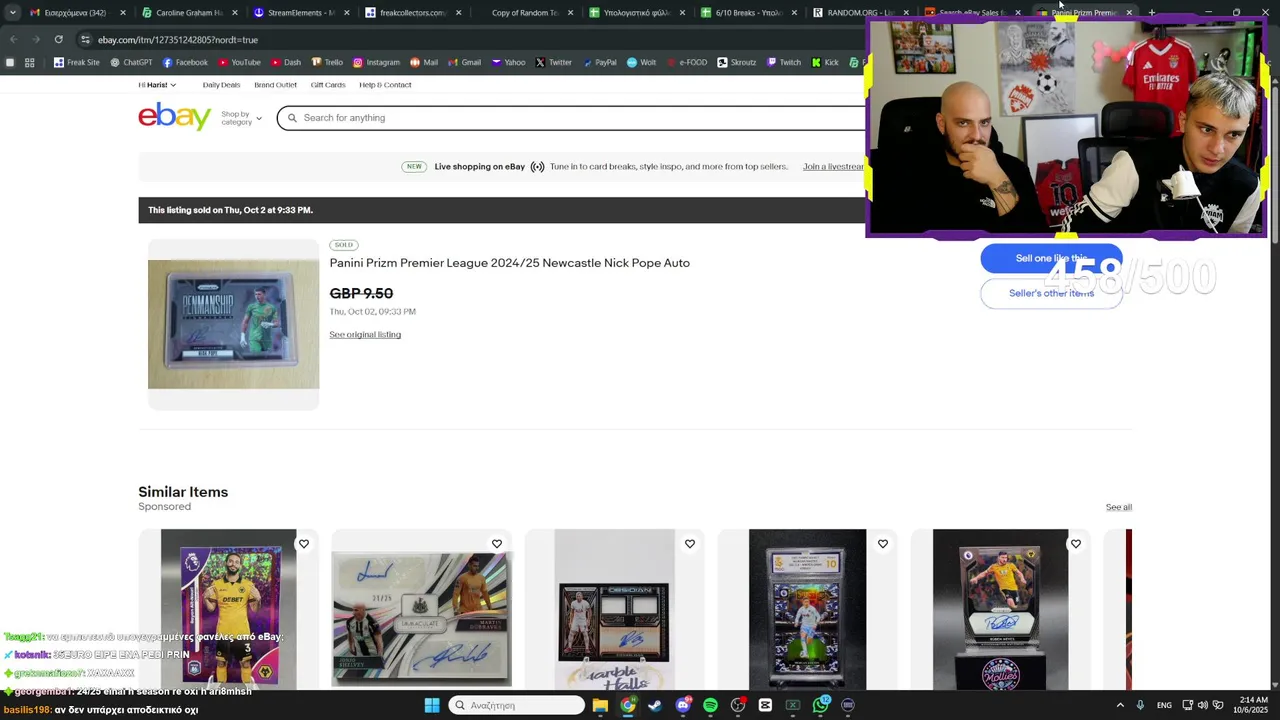Open the Wolves purple card thumbnail
The image size is (1280, 720).
[x=228, y=610]
